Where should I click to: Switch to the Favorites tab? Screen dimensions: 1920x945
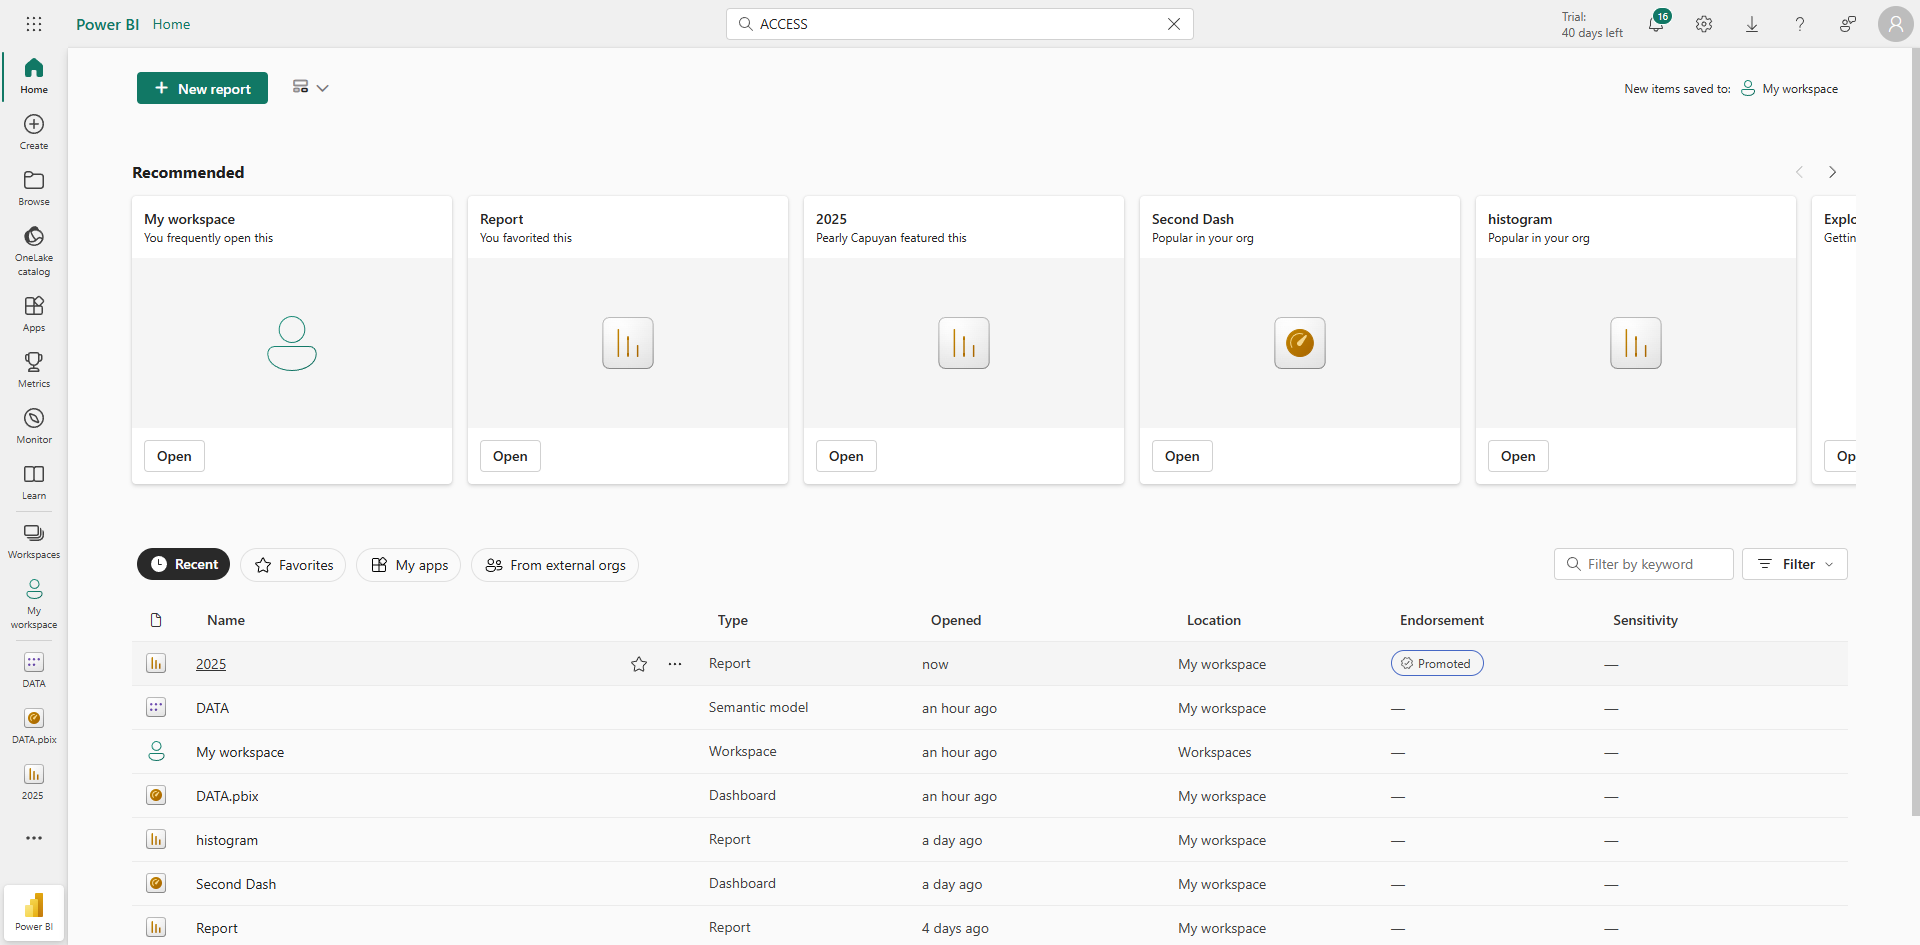[293, 565]
